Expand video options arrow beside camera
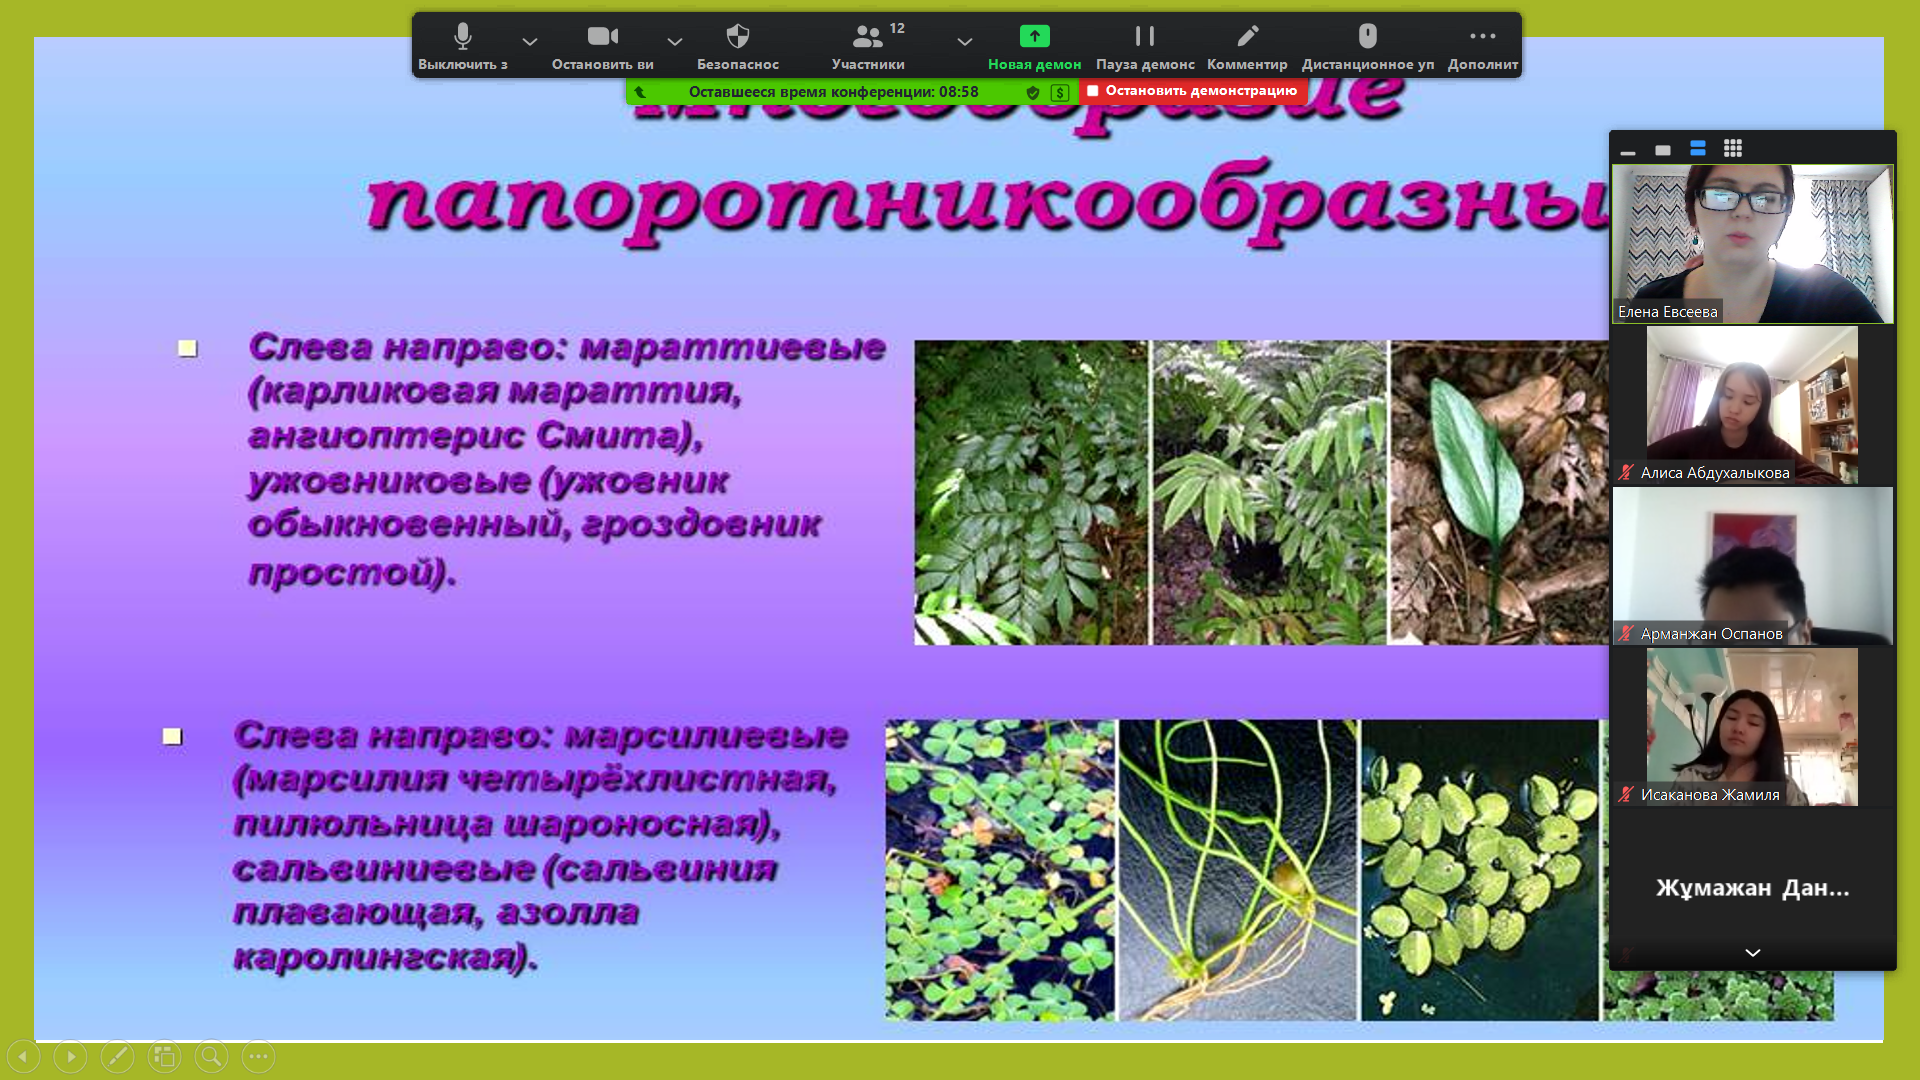Viewport: 1920px width, 1080px height. point(675,41)
